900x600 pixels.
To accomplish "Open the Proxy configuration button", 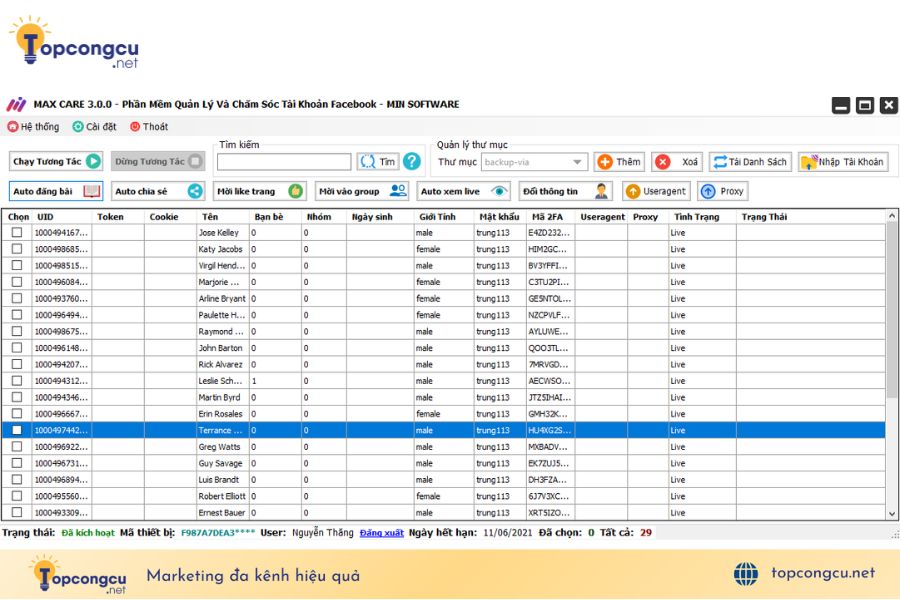I will tap(723, 191).
